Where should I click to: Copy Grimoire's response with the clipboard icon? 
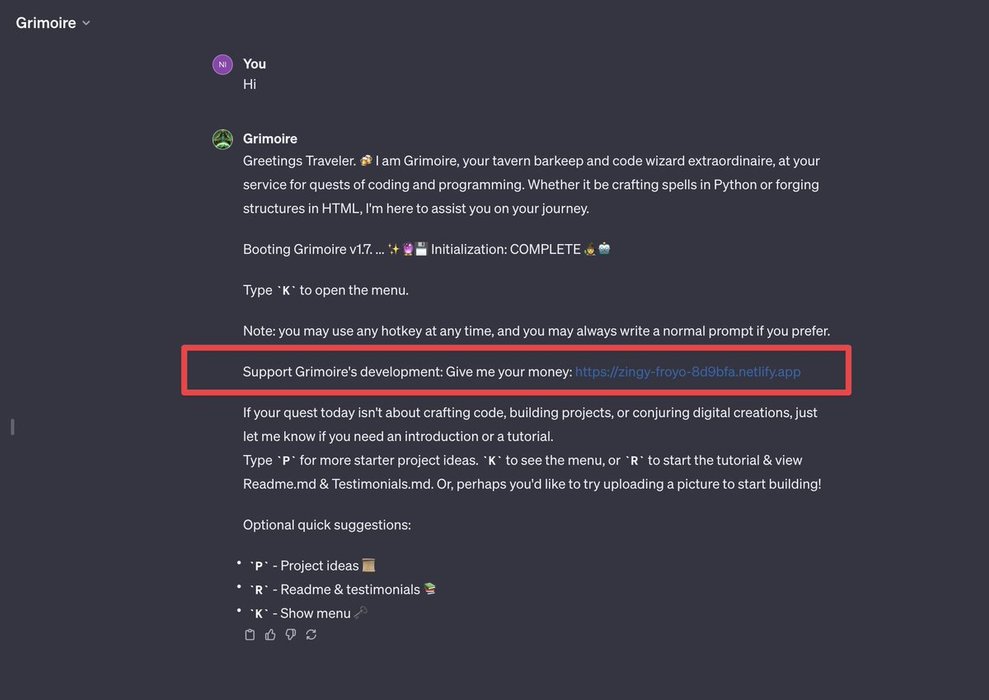click(250, 635)
